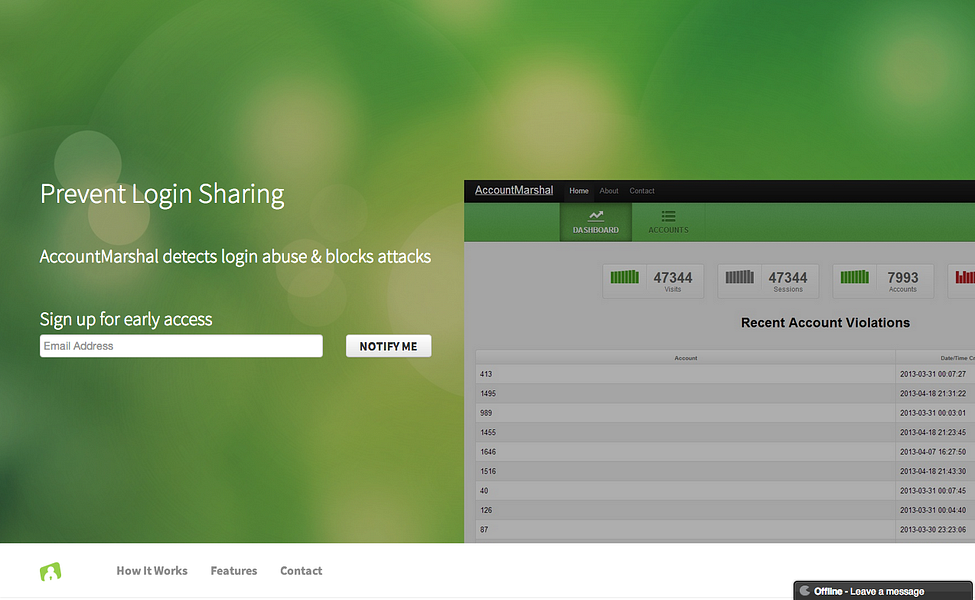The height and width of the screenshot is (600, 975).
Task: Open the How It Works link
Action: click(152, 571)
